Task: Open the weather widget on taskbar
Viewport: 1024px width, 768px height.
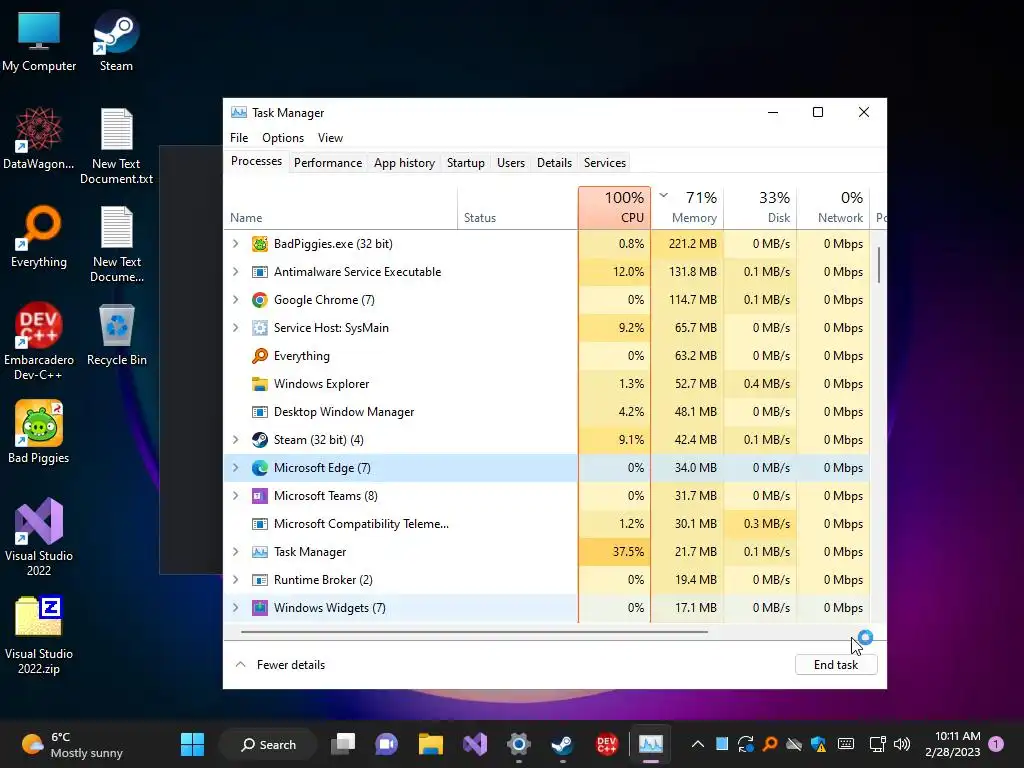Action: (72, 744)
